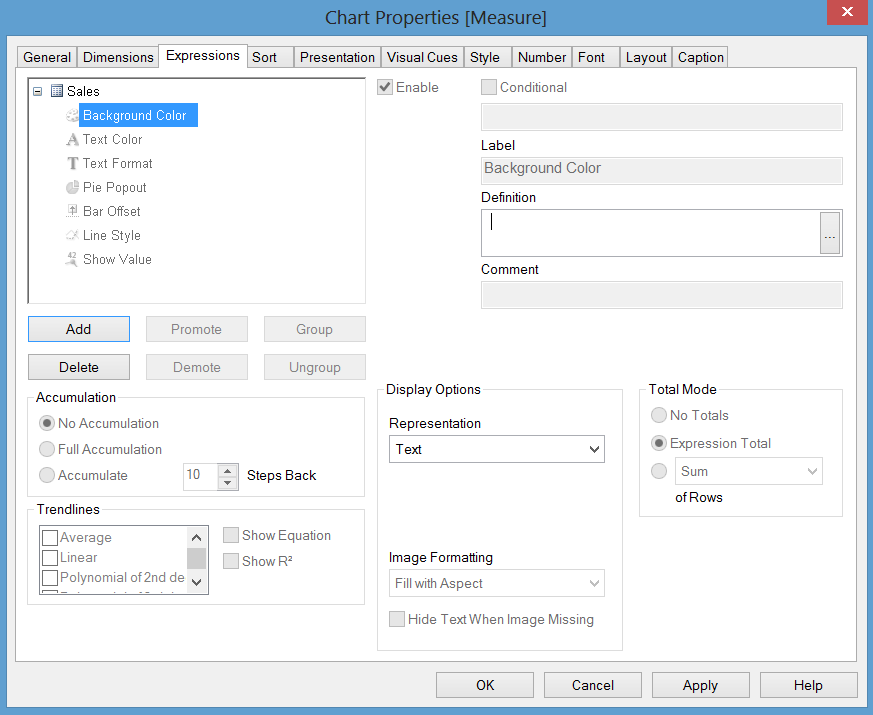Switch to the General tab
The width and height of the screenshot is (873, 715).
point(47,57)
